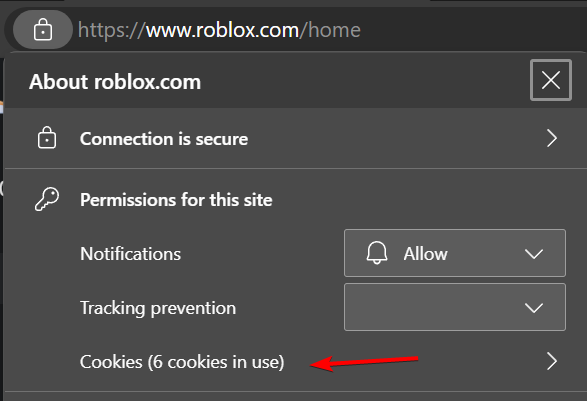Viewport: 587px width, 401px height.
Task: Click the Connection is secure text
Action: (x=164, y=139)
